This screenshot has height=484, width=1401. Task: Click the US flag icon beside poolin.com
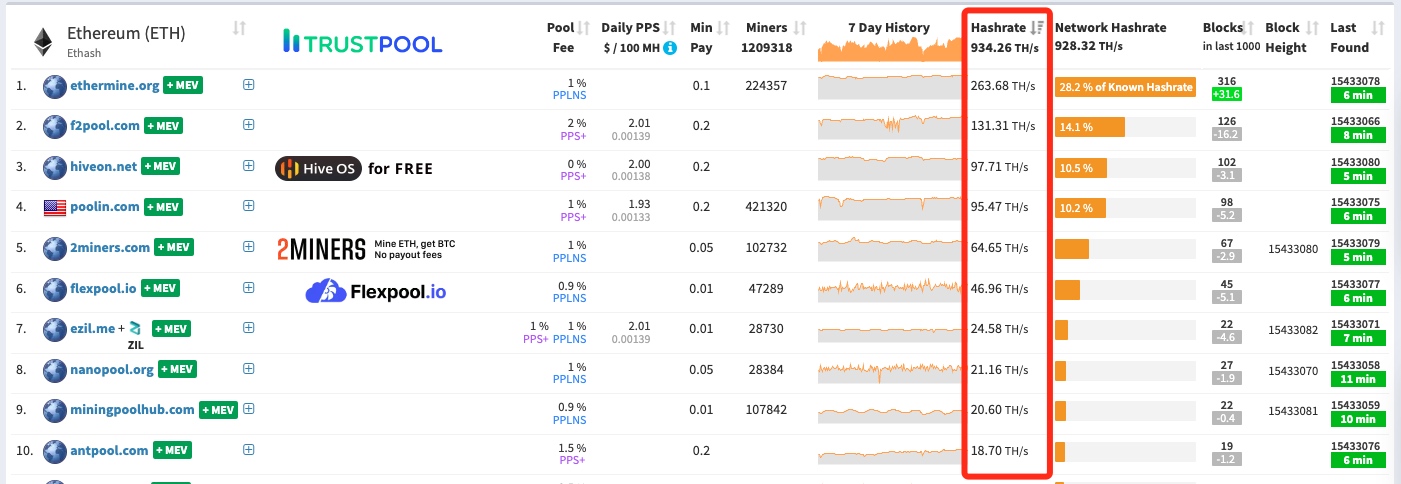(x=54, y=207)
